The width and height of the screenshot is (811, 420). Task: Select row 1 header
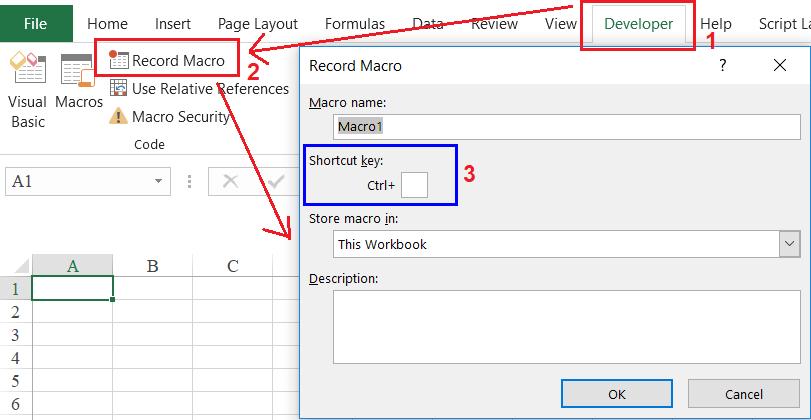[x=16, y=288]
